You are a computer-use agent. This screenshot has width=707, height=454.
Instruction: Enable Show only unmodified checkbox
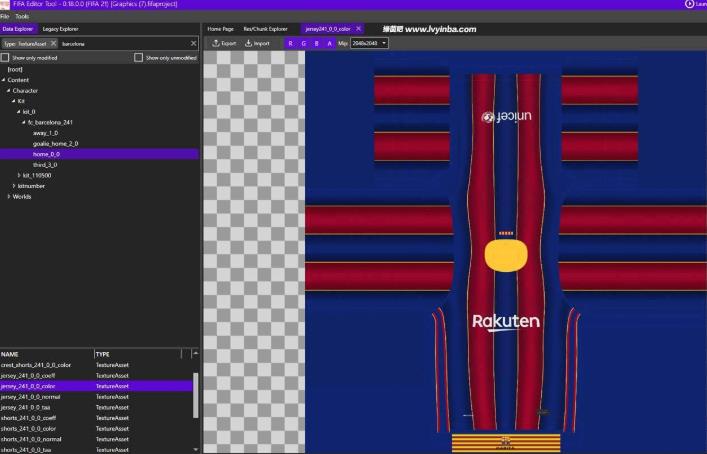[138, 58]
